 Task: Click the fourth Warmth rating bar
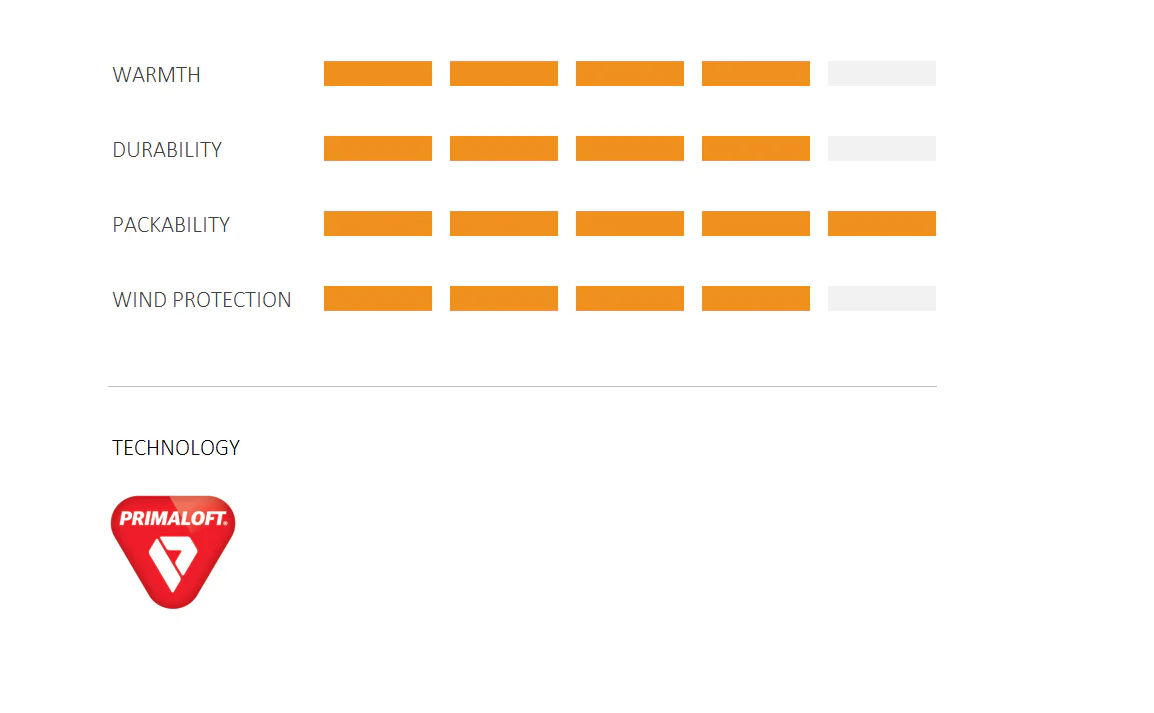(x=756, y=74)
